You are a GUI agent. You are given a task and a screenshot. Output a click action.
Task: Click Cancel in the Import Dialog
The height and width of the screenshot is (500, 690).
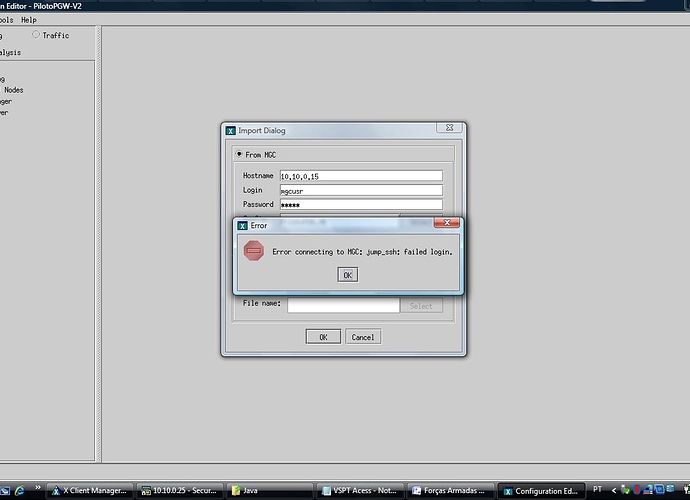(363, 337)
